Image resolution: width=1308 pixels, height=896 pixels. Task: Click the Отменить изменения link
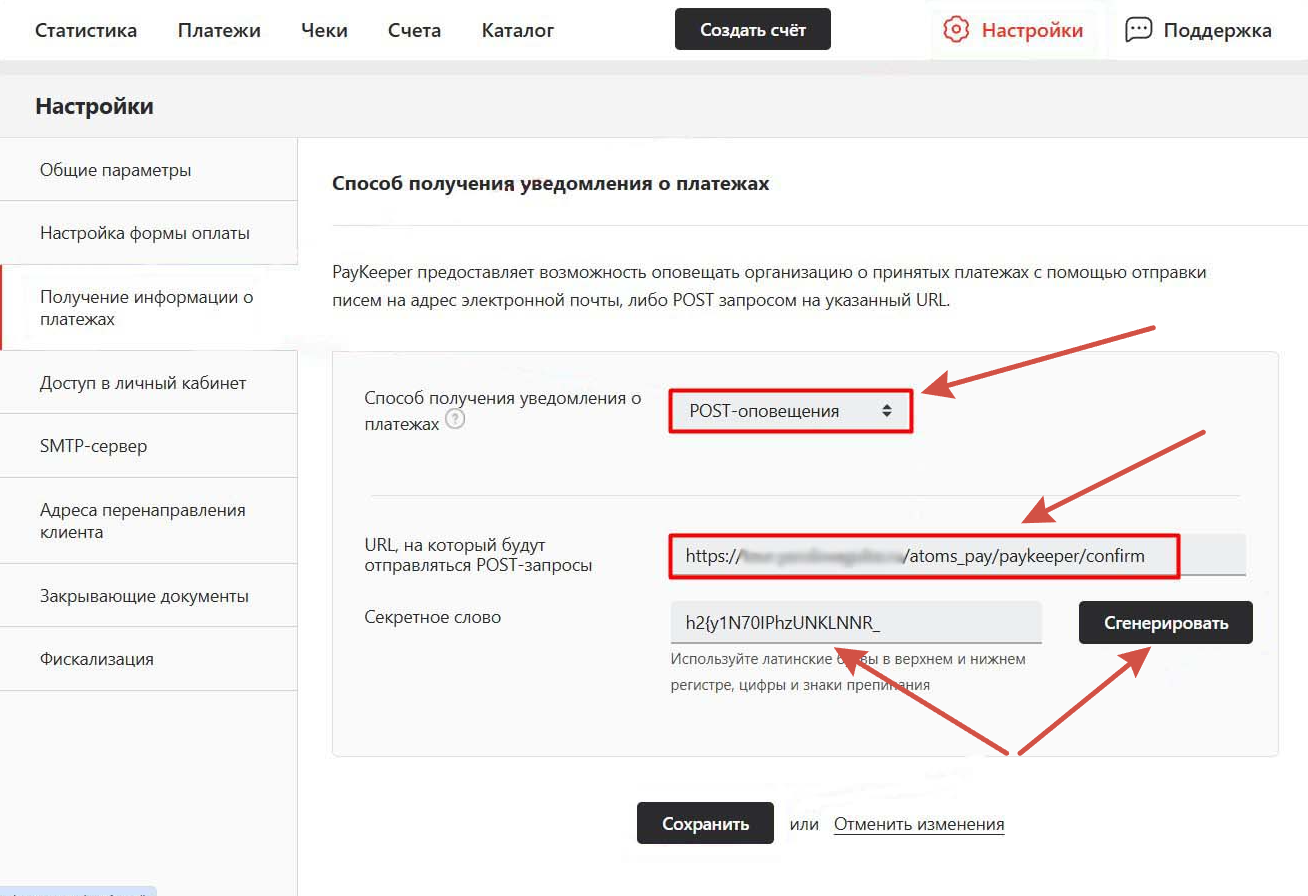coord(919,824)
